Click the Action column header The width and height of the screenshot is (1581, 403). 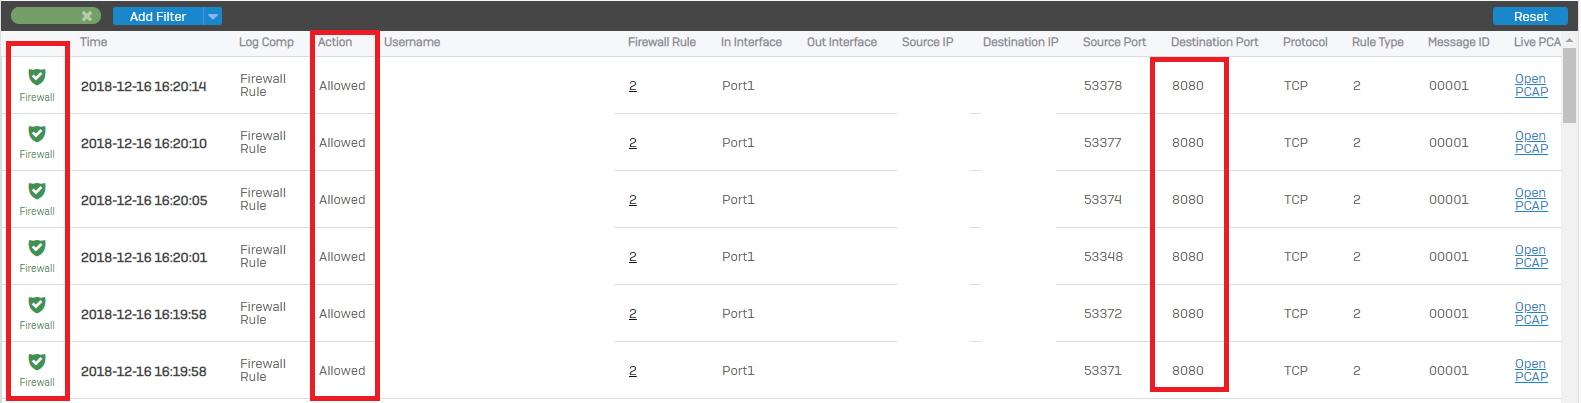[335, 42]
